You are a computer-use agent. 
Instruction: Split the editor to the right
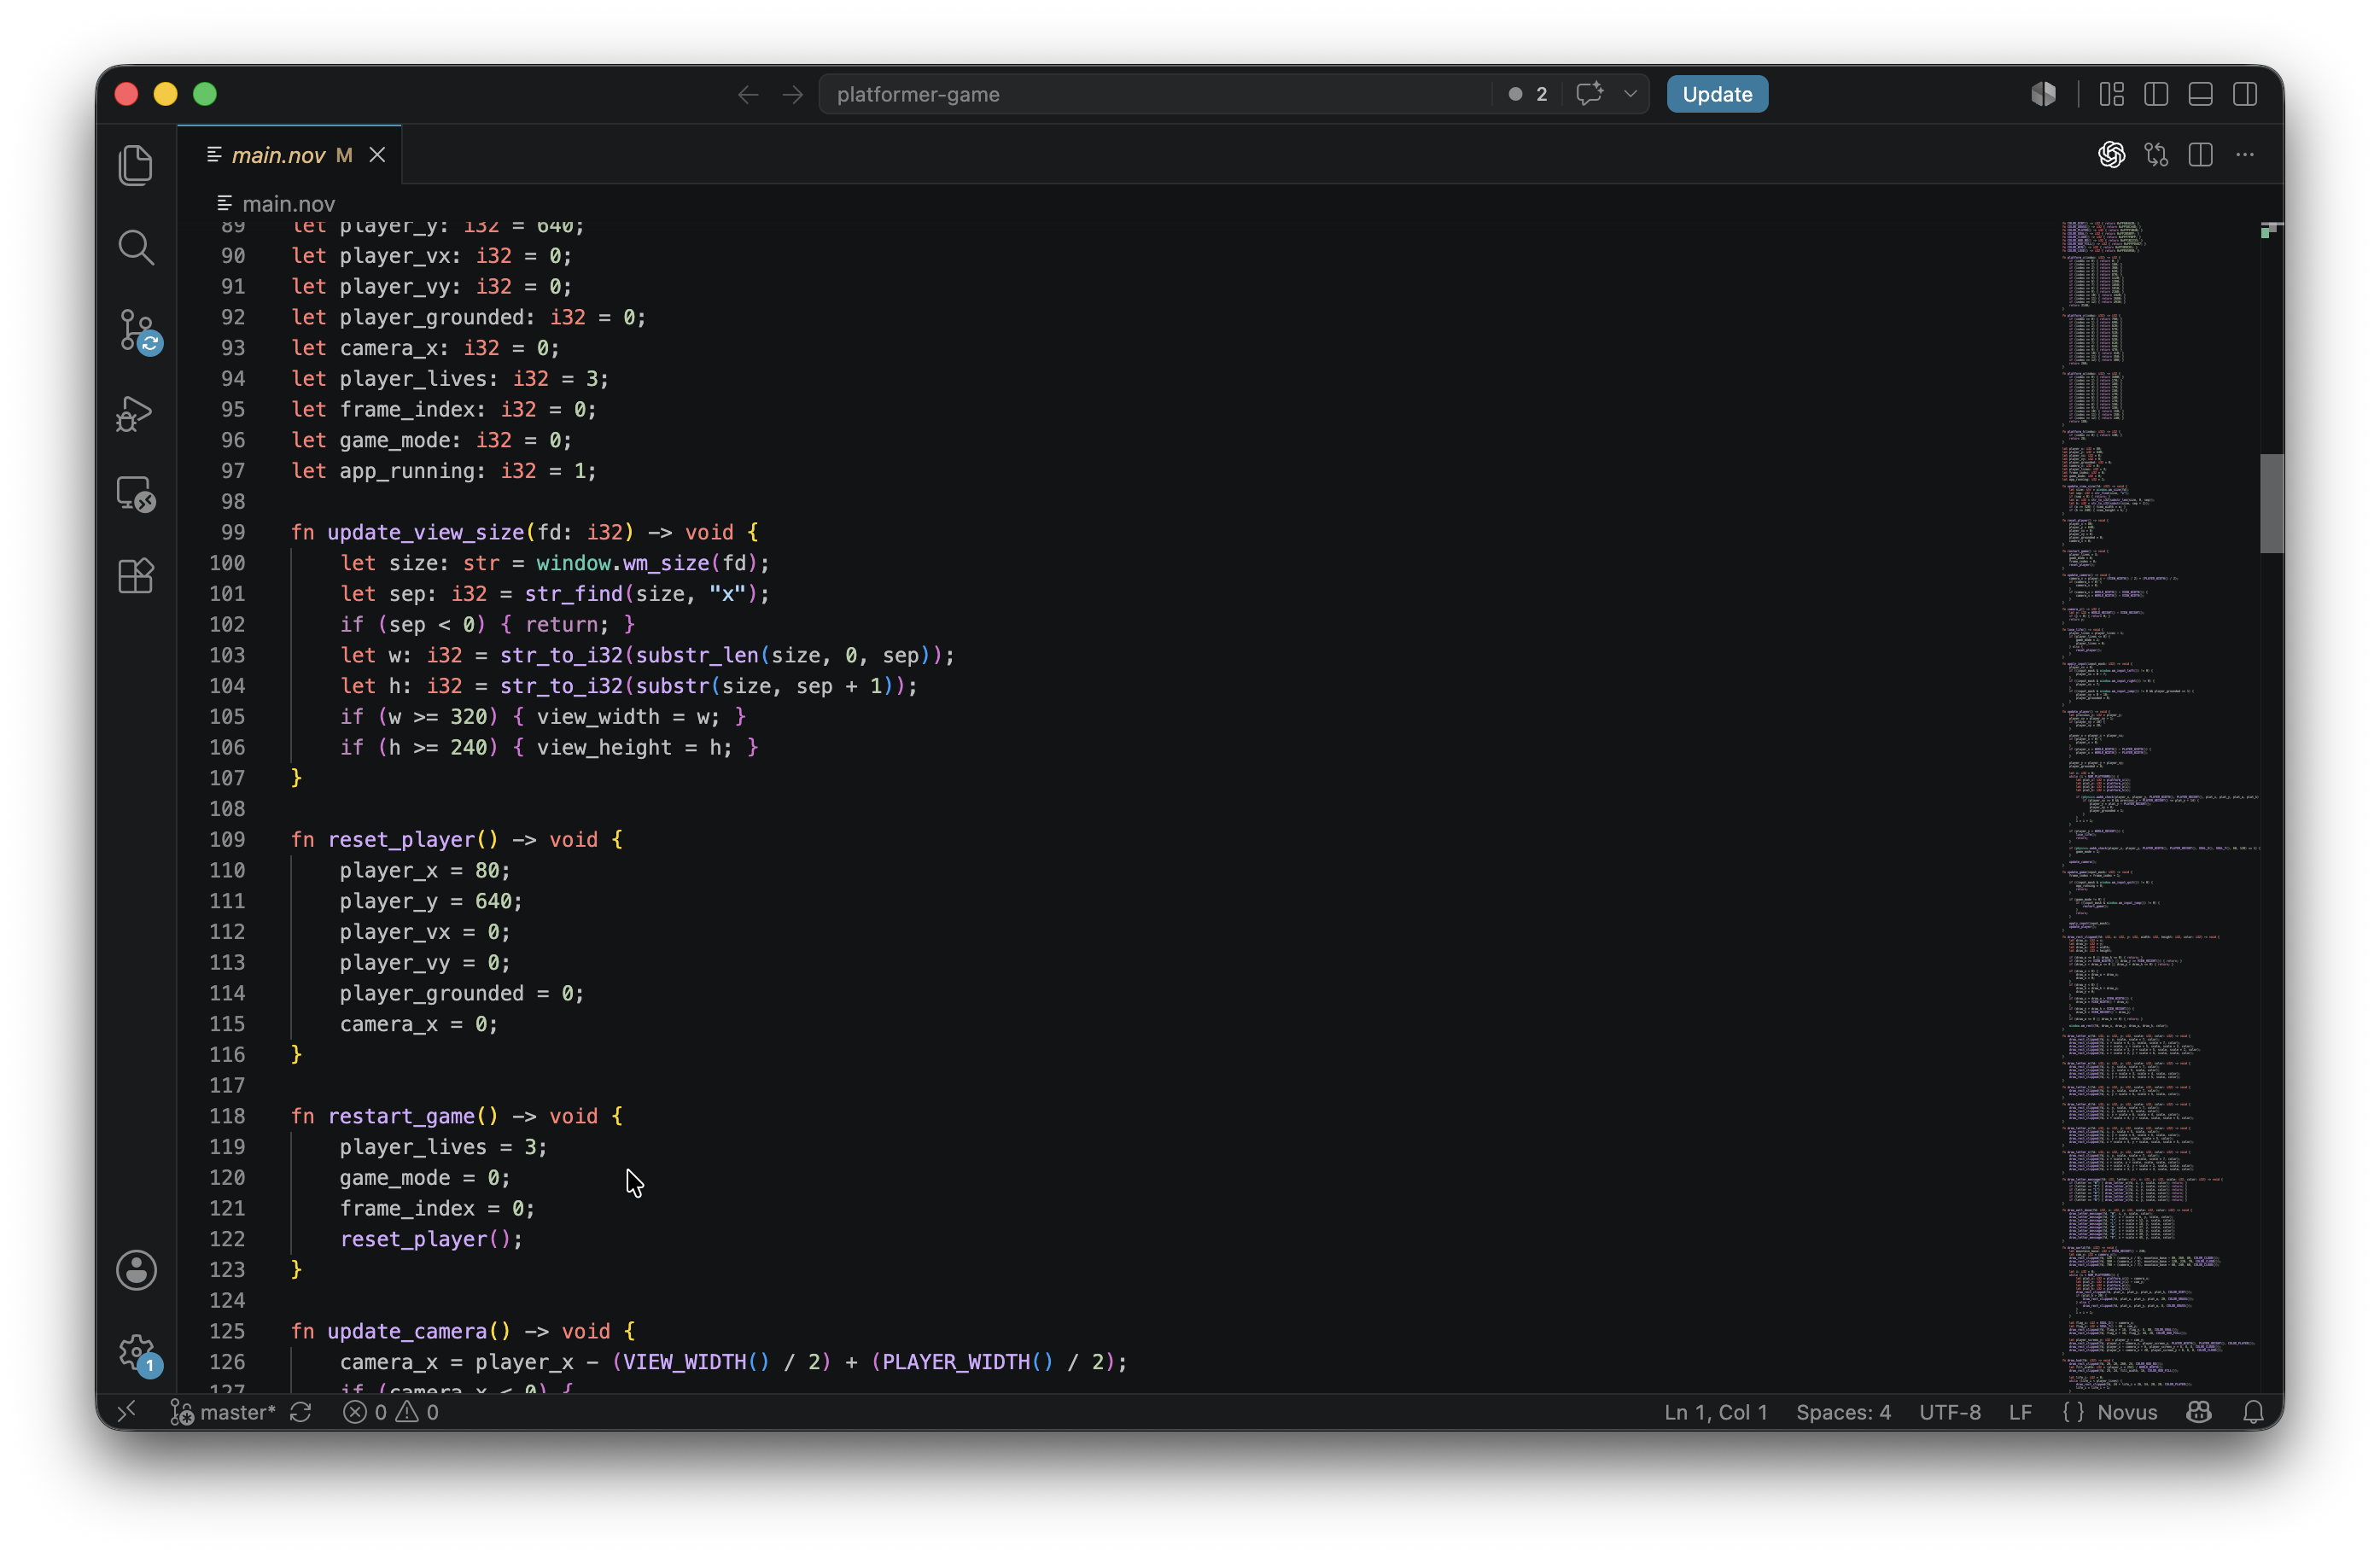pos(2201,154)
